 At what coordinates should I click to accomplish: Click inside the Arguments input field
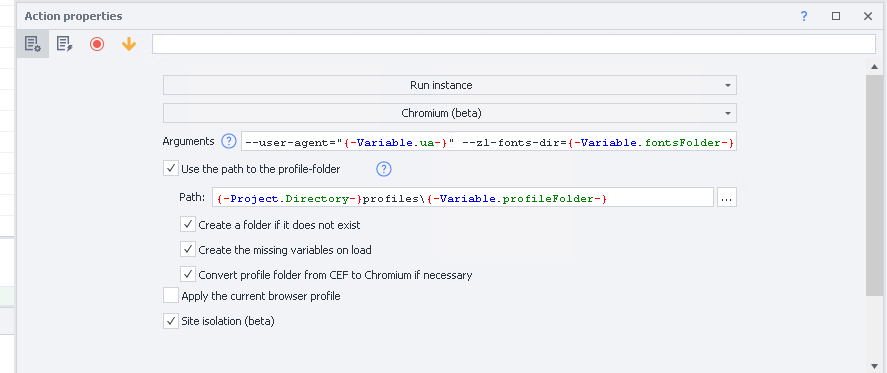489,142
